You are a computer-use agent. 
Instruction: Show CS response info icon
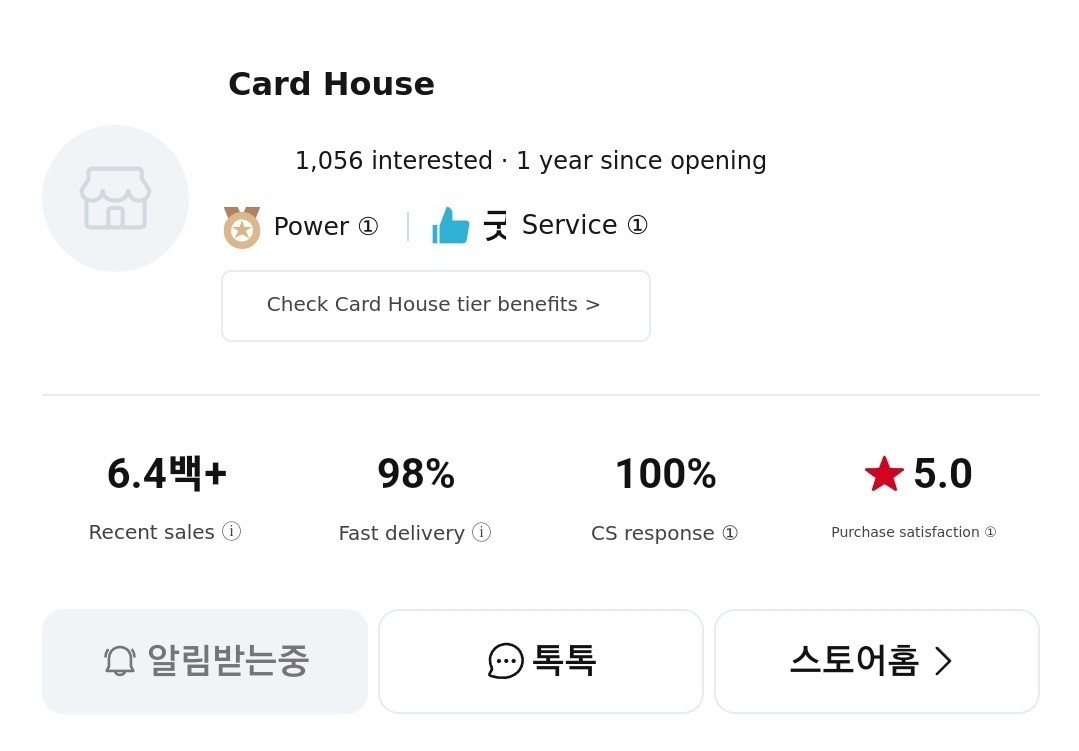(x=730, y=533)
